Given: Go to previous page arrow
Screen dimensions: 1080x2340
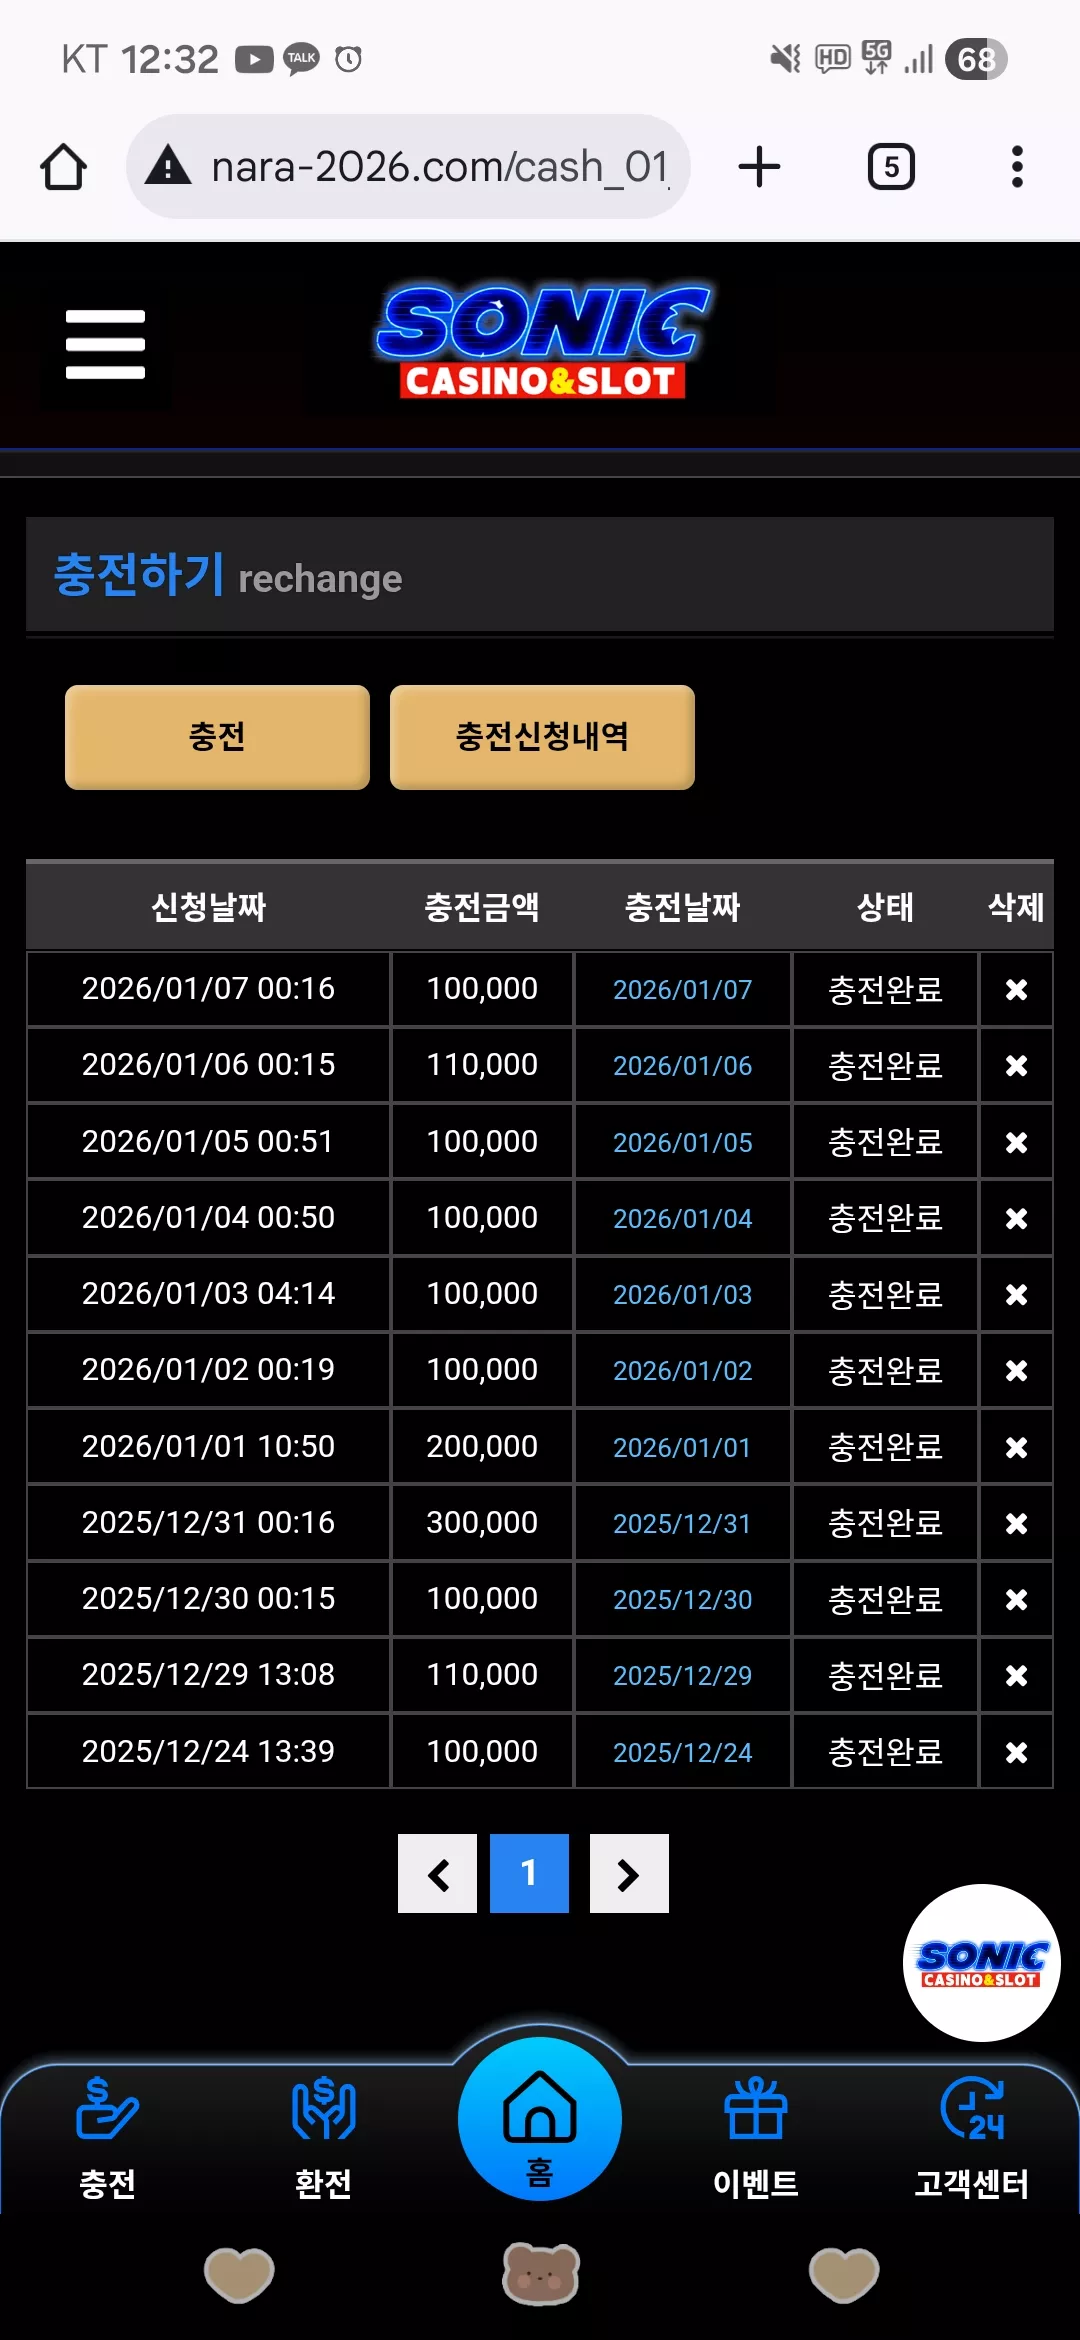Looking at the screenshot, I should 437,1873.
